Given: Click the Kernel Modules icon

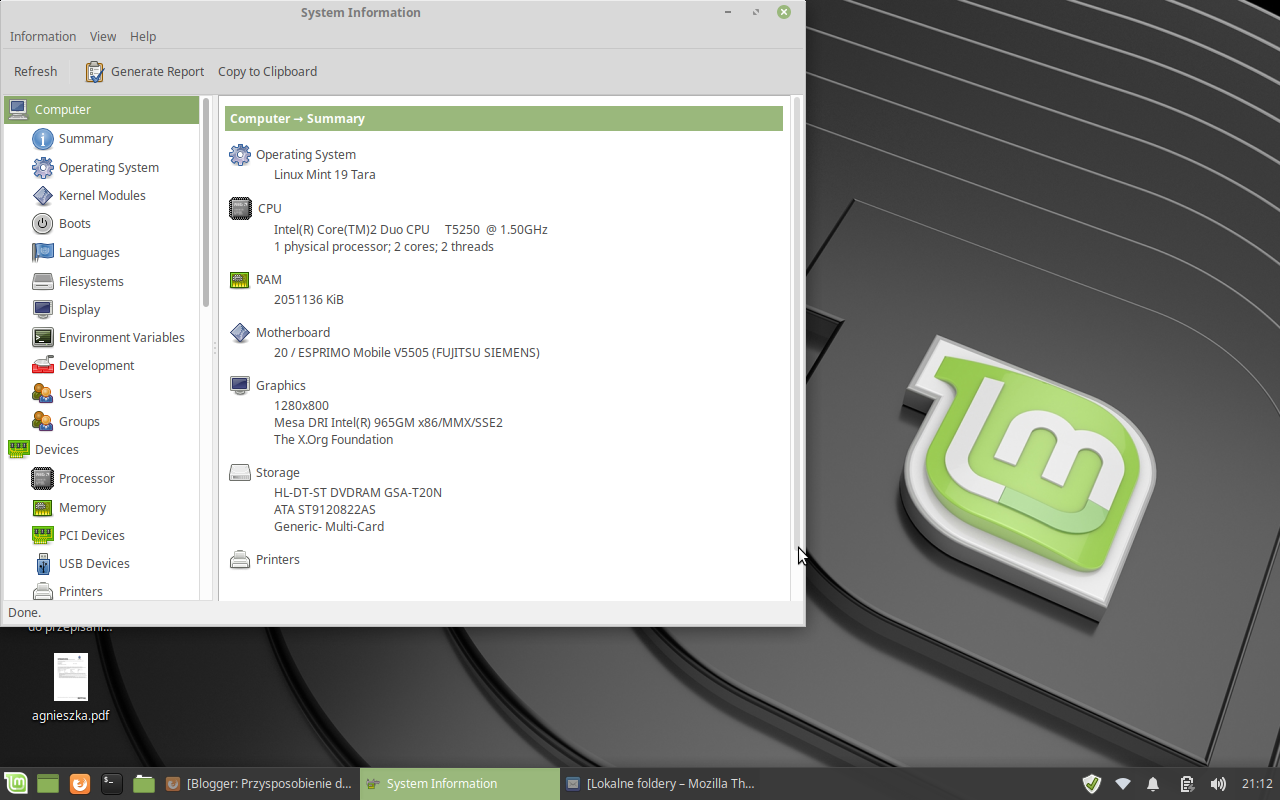Looking at the screenshot, I should (42, 195).
